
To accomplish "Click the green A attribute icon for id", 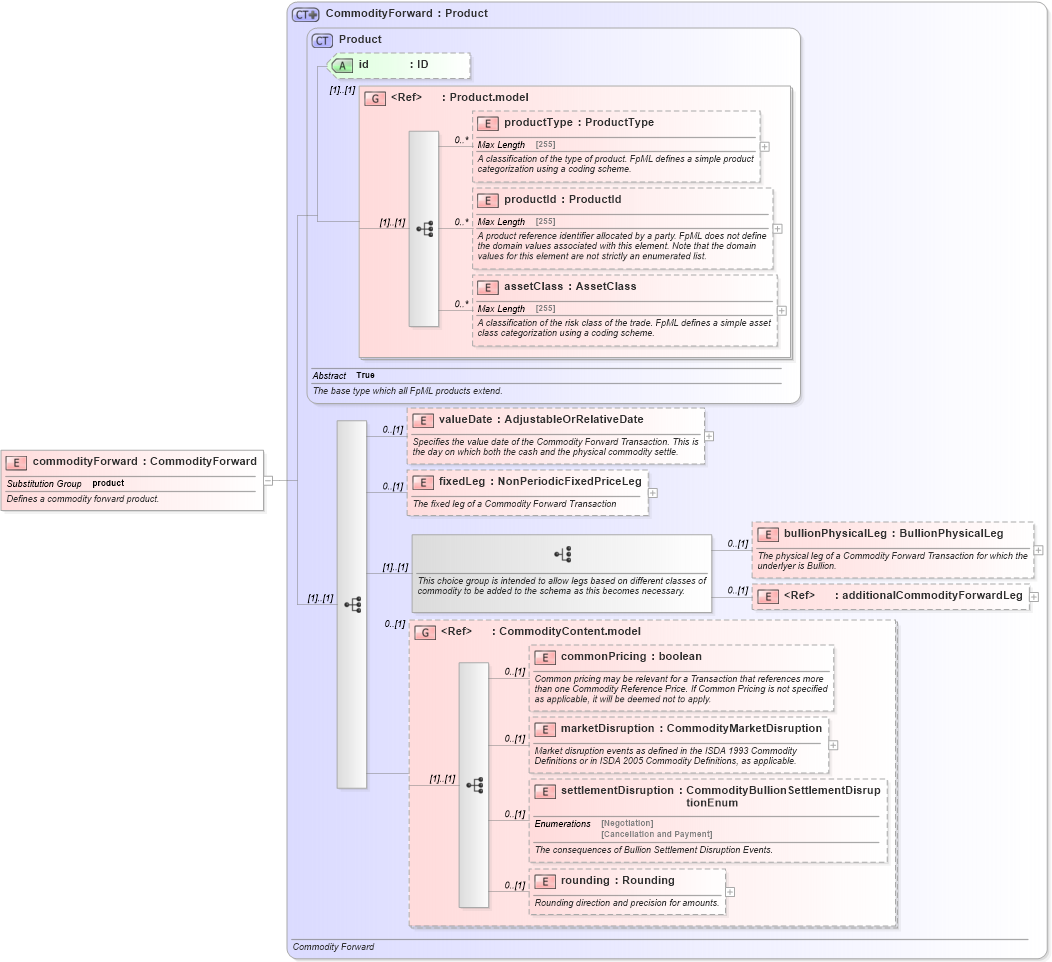I will (341, 65).
